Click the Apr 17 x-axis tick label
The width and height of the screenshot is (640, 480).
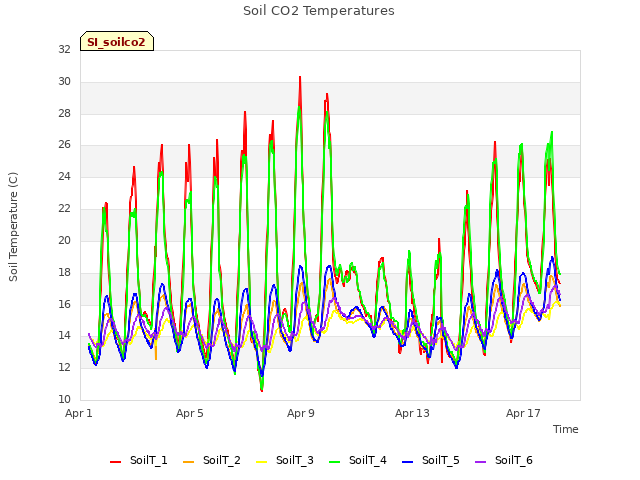point(523,413)
